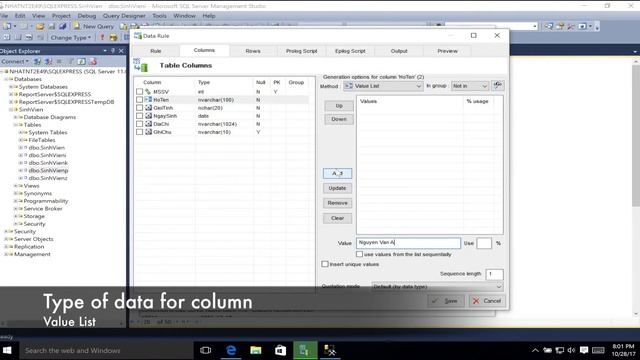The height and width of the screenshot is (360, 640).
Task: Click the New Query toolbar button
Action: tap(94, 26)
